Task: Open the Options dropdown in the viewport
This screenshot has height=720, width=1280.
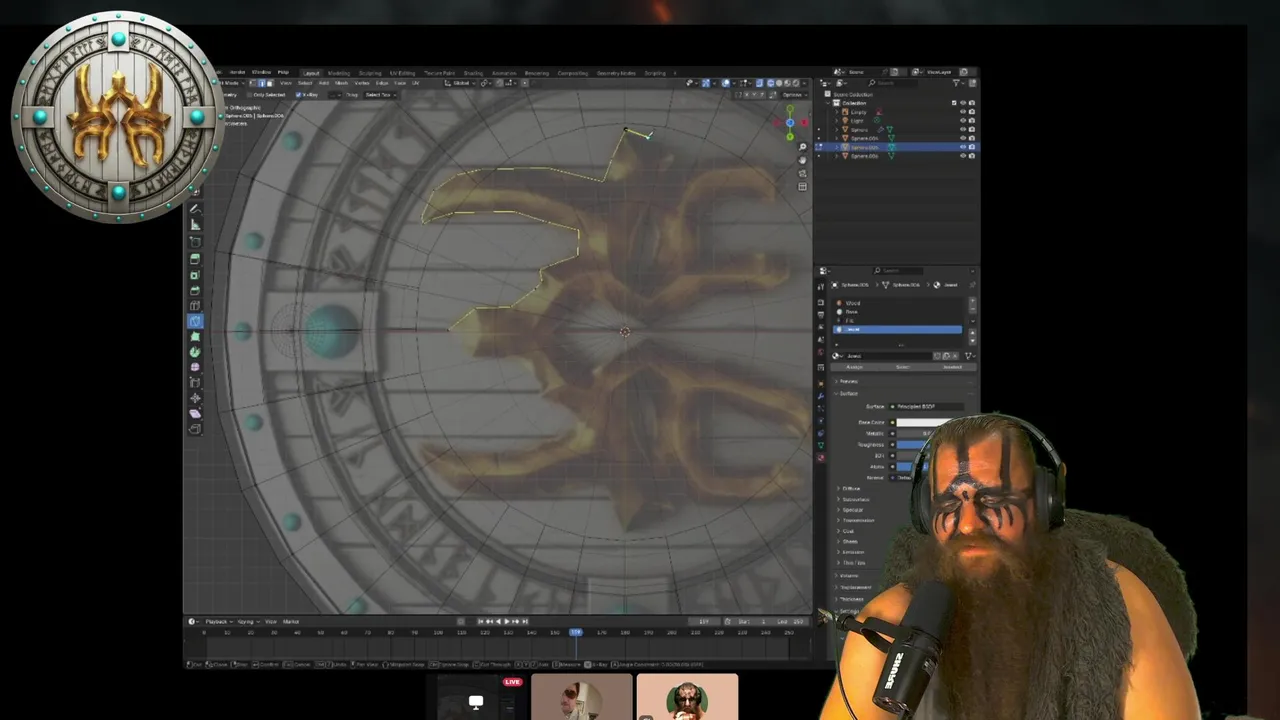Action: 795,95
